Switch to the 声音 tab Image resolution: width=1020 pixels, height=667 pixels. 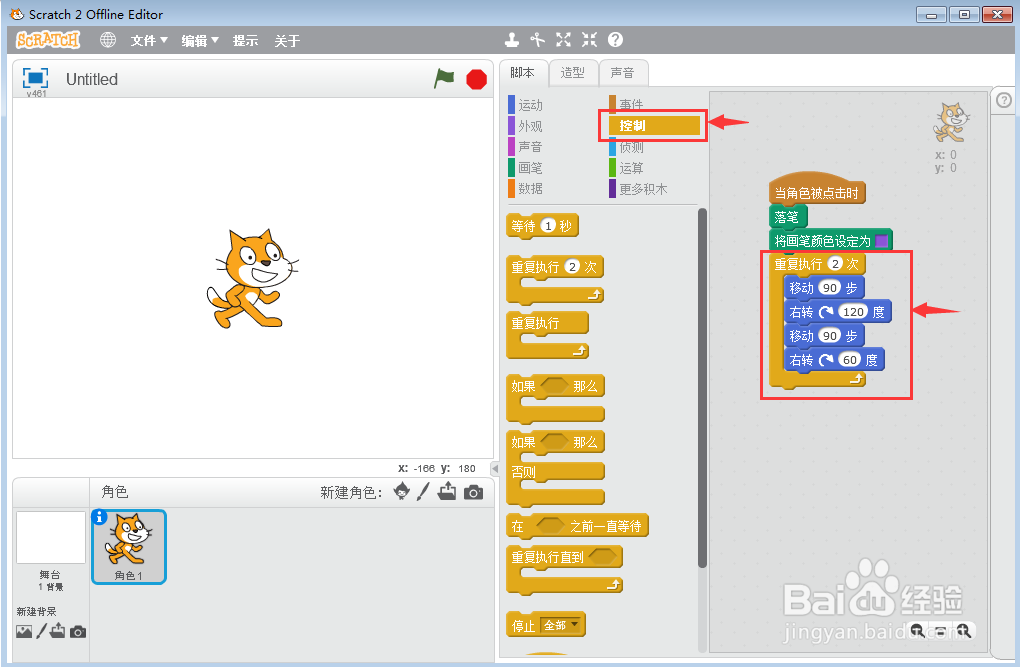tap(623, 72)
